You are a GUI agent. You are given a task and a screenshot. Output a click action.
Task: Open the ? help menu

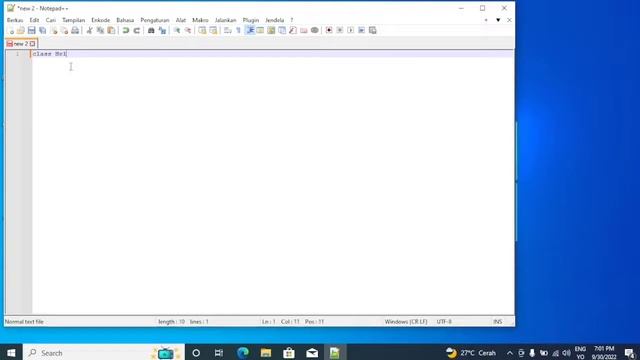291,20
